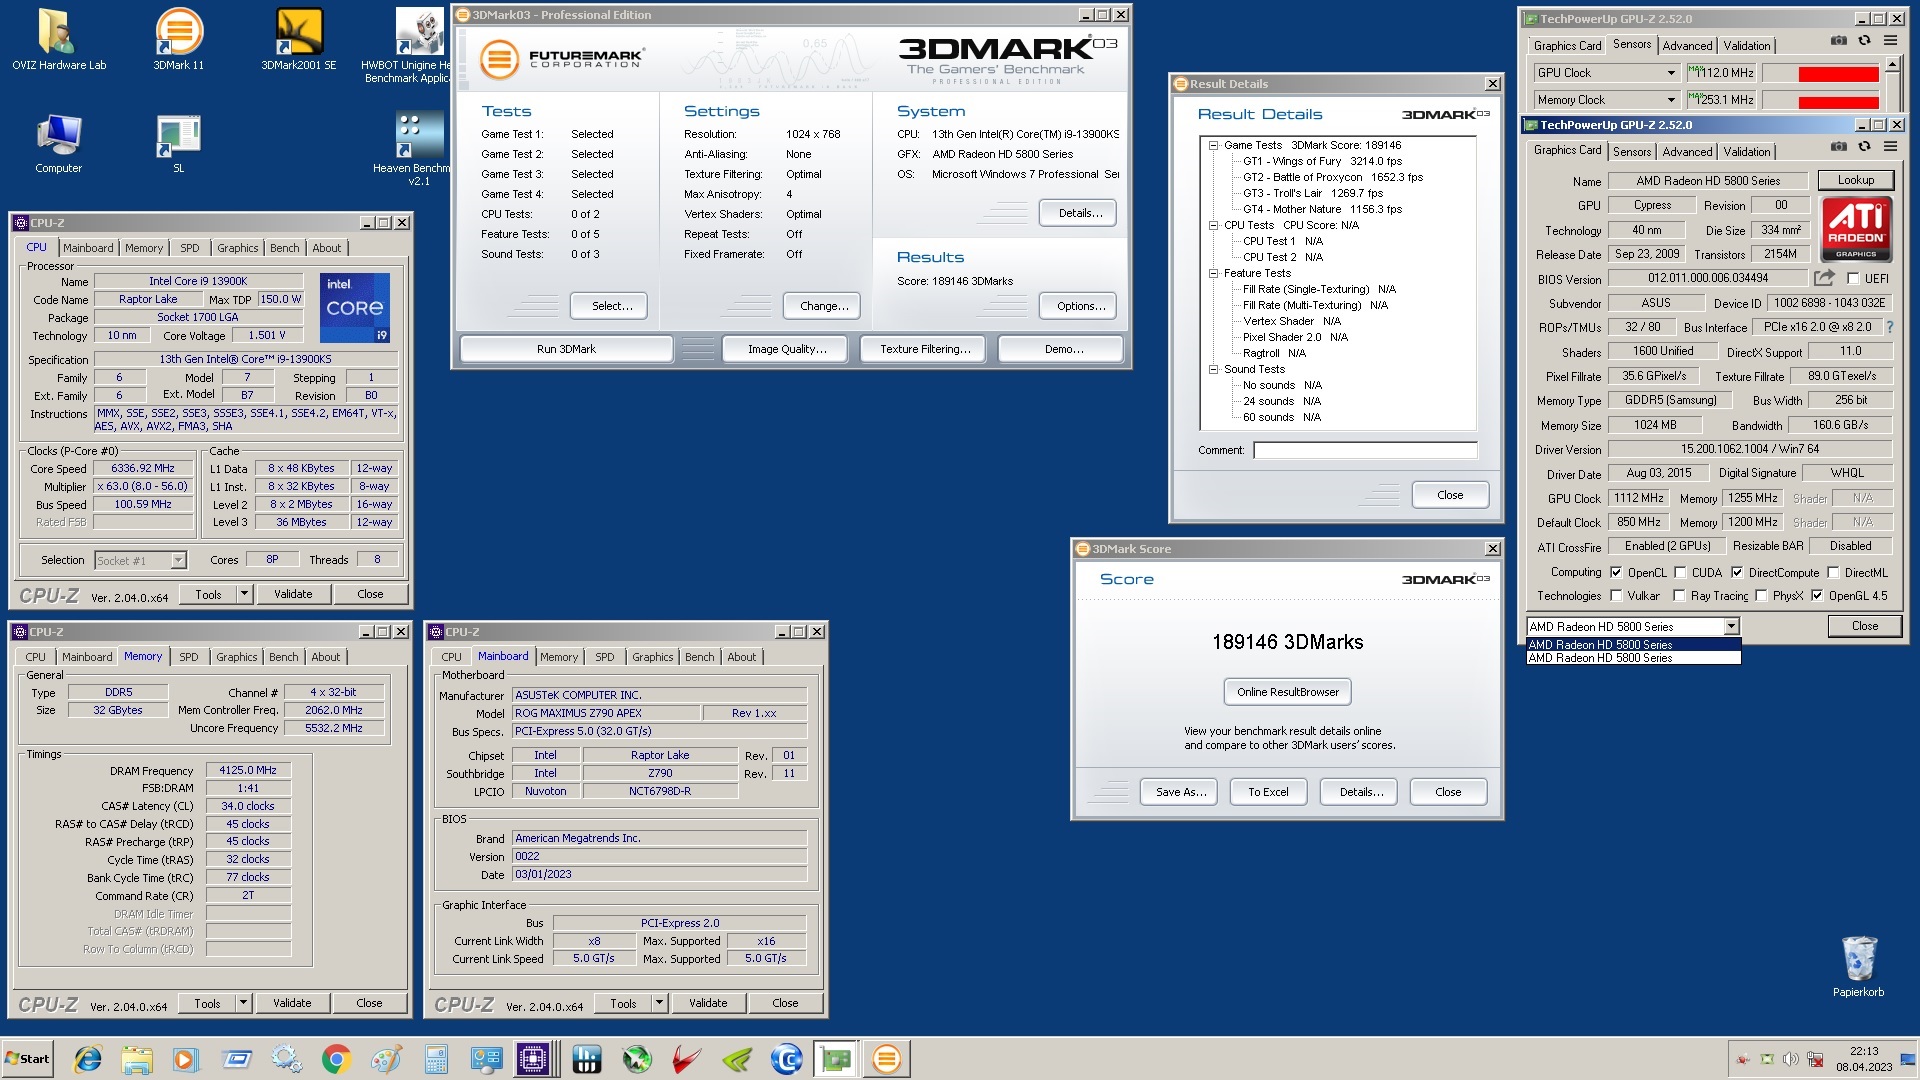
Task: Refresh front GPU-Z Graphics Card window
Action: pos(1864,147)
